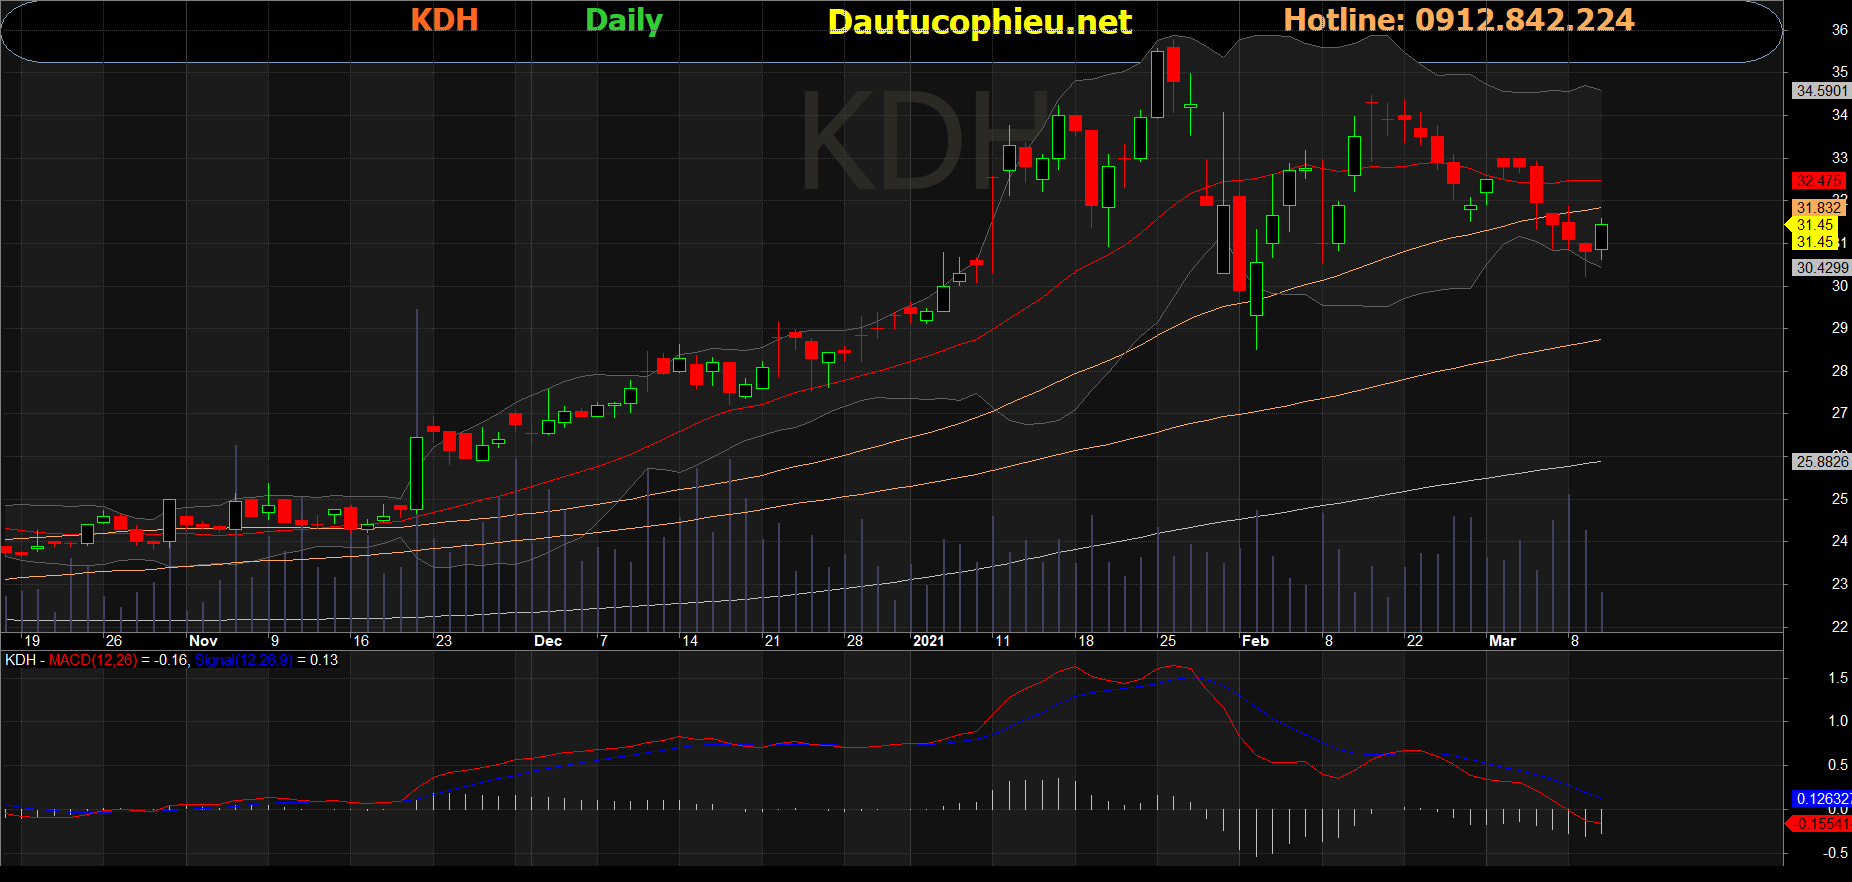Select the blue 0.12632 signal value tag
Image resolution: width=1852 pixels, height=882 pixels.
1821,799
